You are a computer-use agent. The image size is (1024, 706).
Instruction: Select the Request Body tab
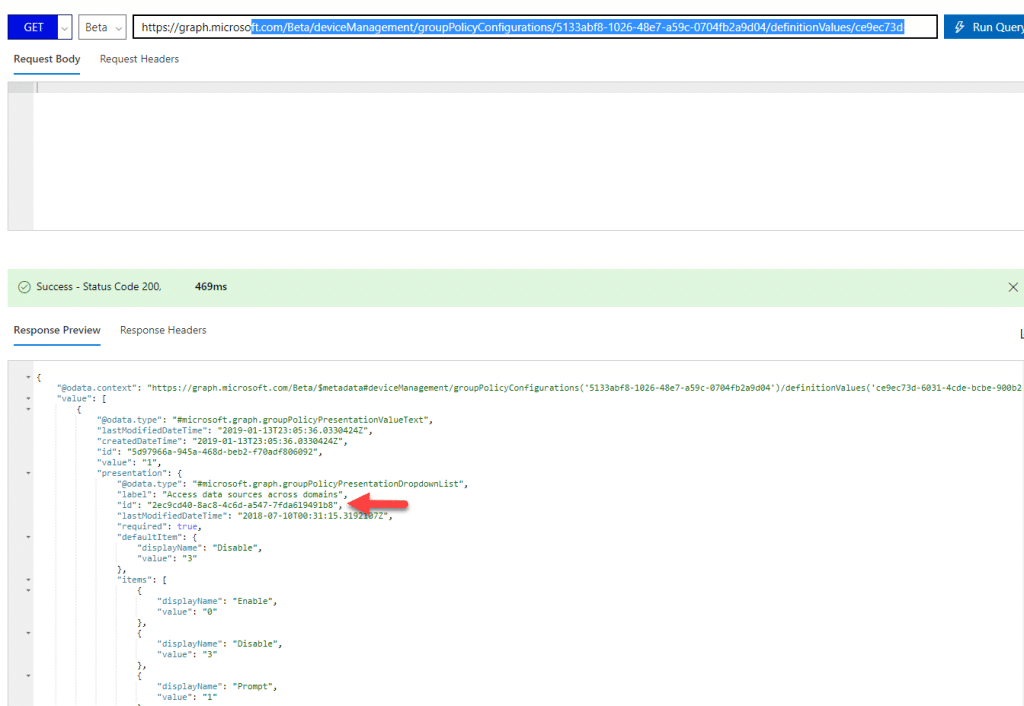46,59
